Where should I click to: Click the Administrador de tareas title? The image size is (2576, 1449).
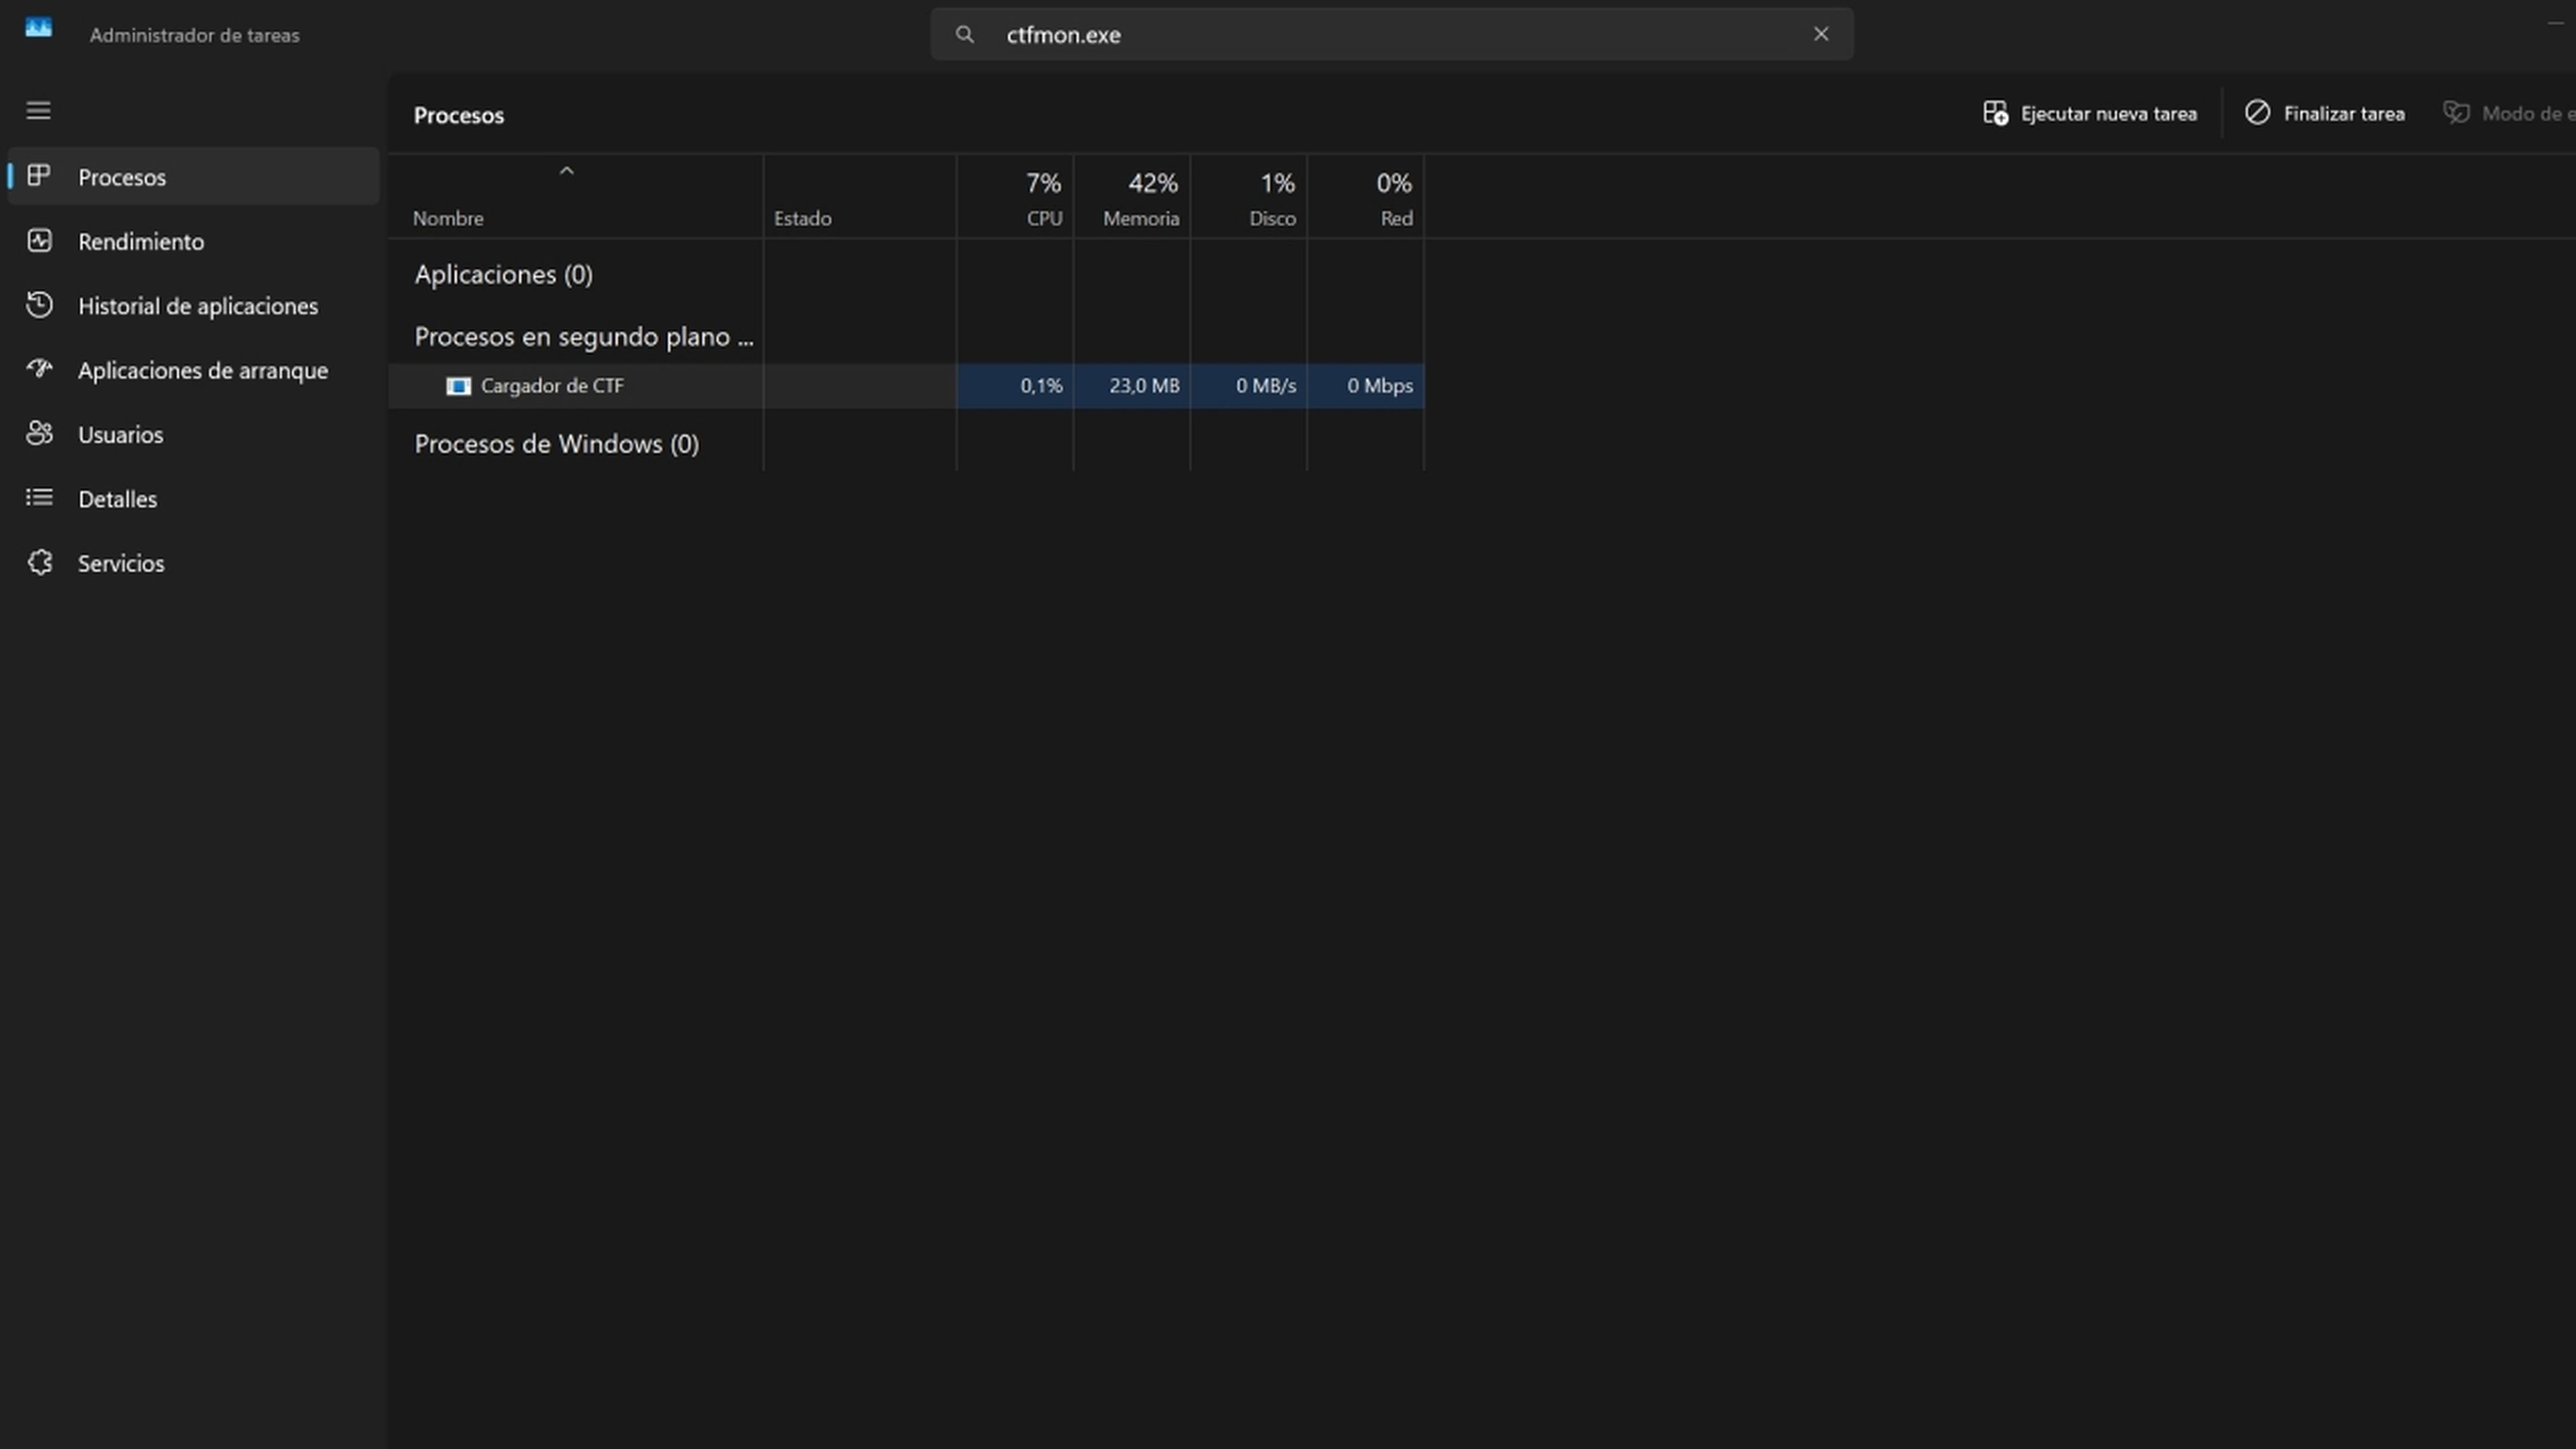(195, 35)
